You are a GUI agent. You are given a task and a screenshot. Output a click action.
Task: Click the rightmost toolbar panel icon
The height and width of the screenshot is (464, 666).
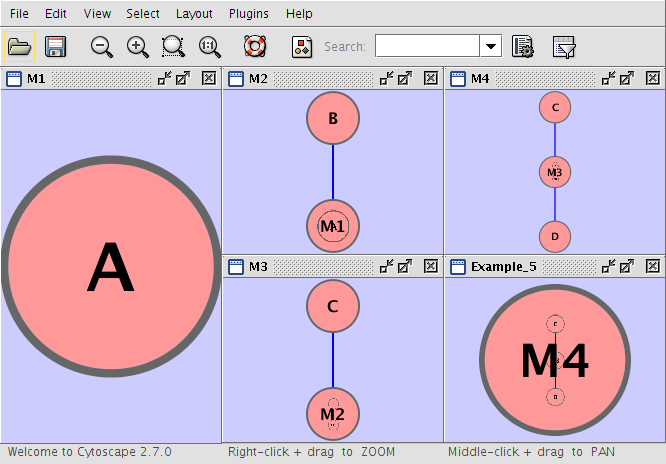(564, 47)
